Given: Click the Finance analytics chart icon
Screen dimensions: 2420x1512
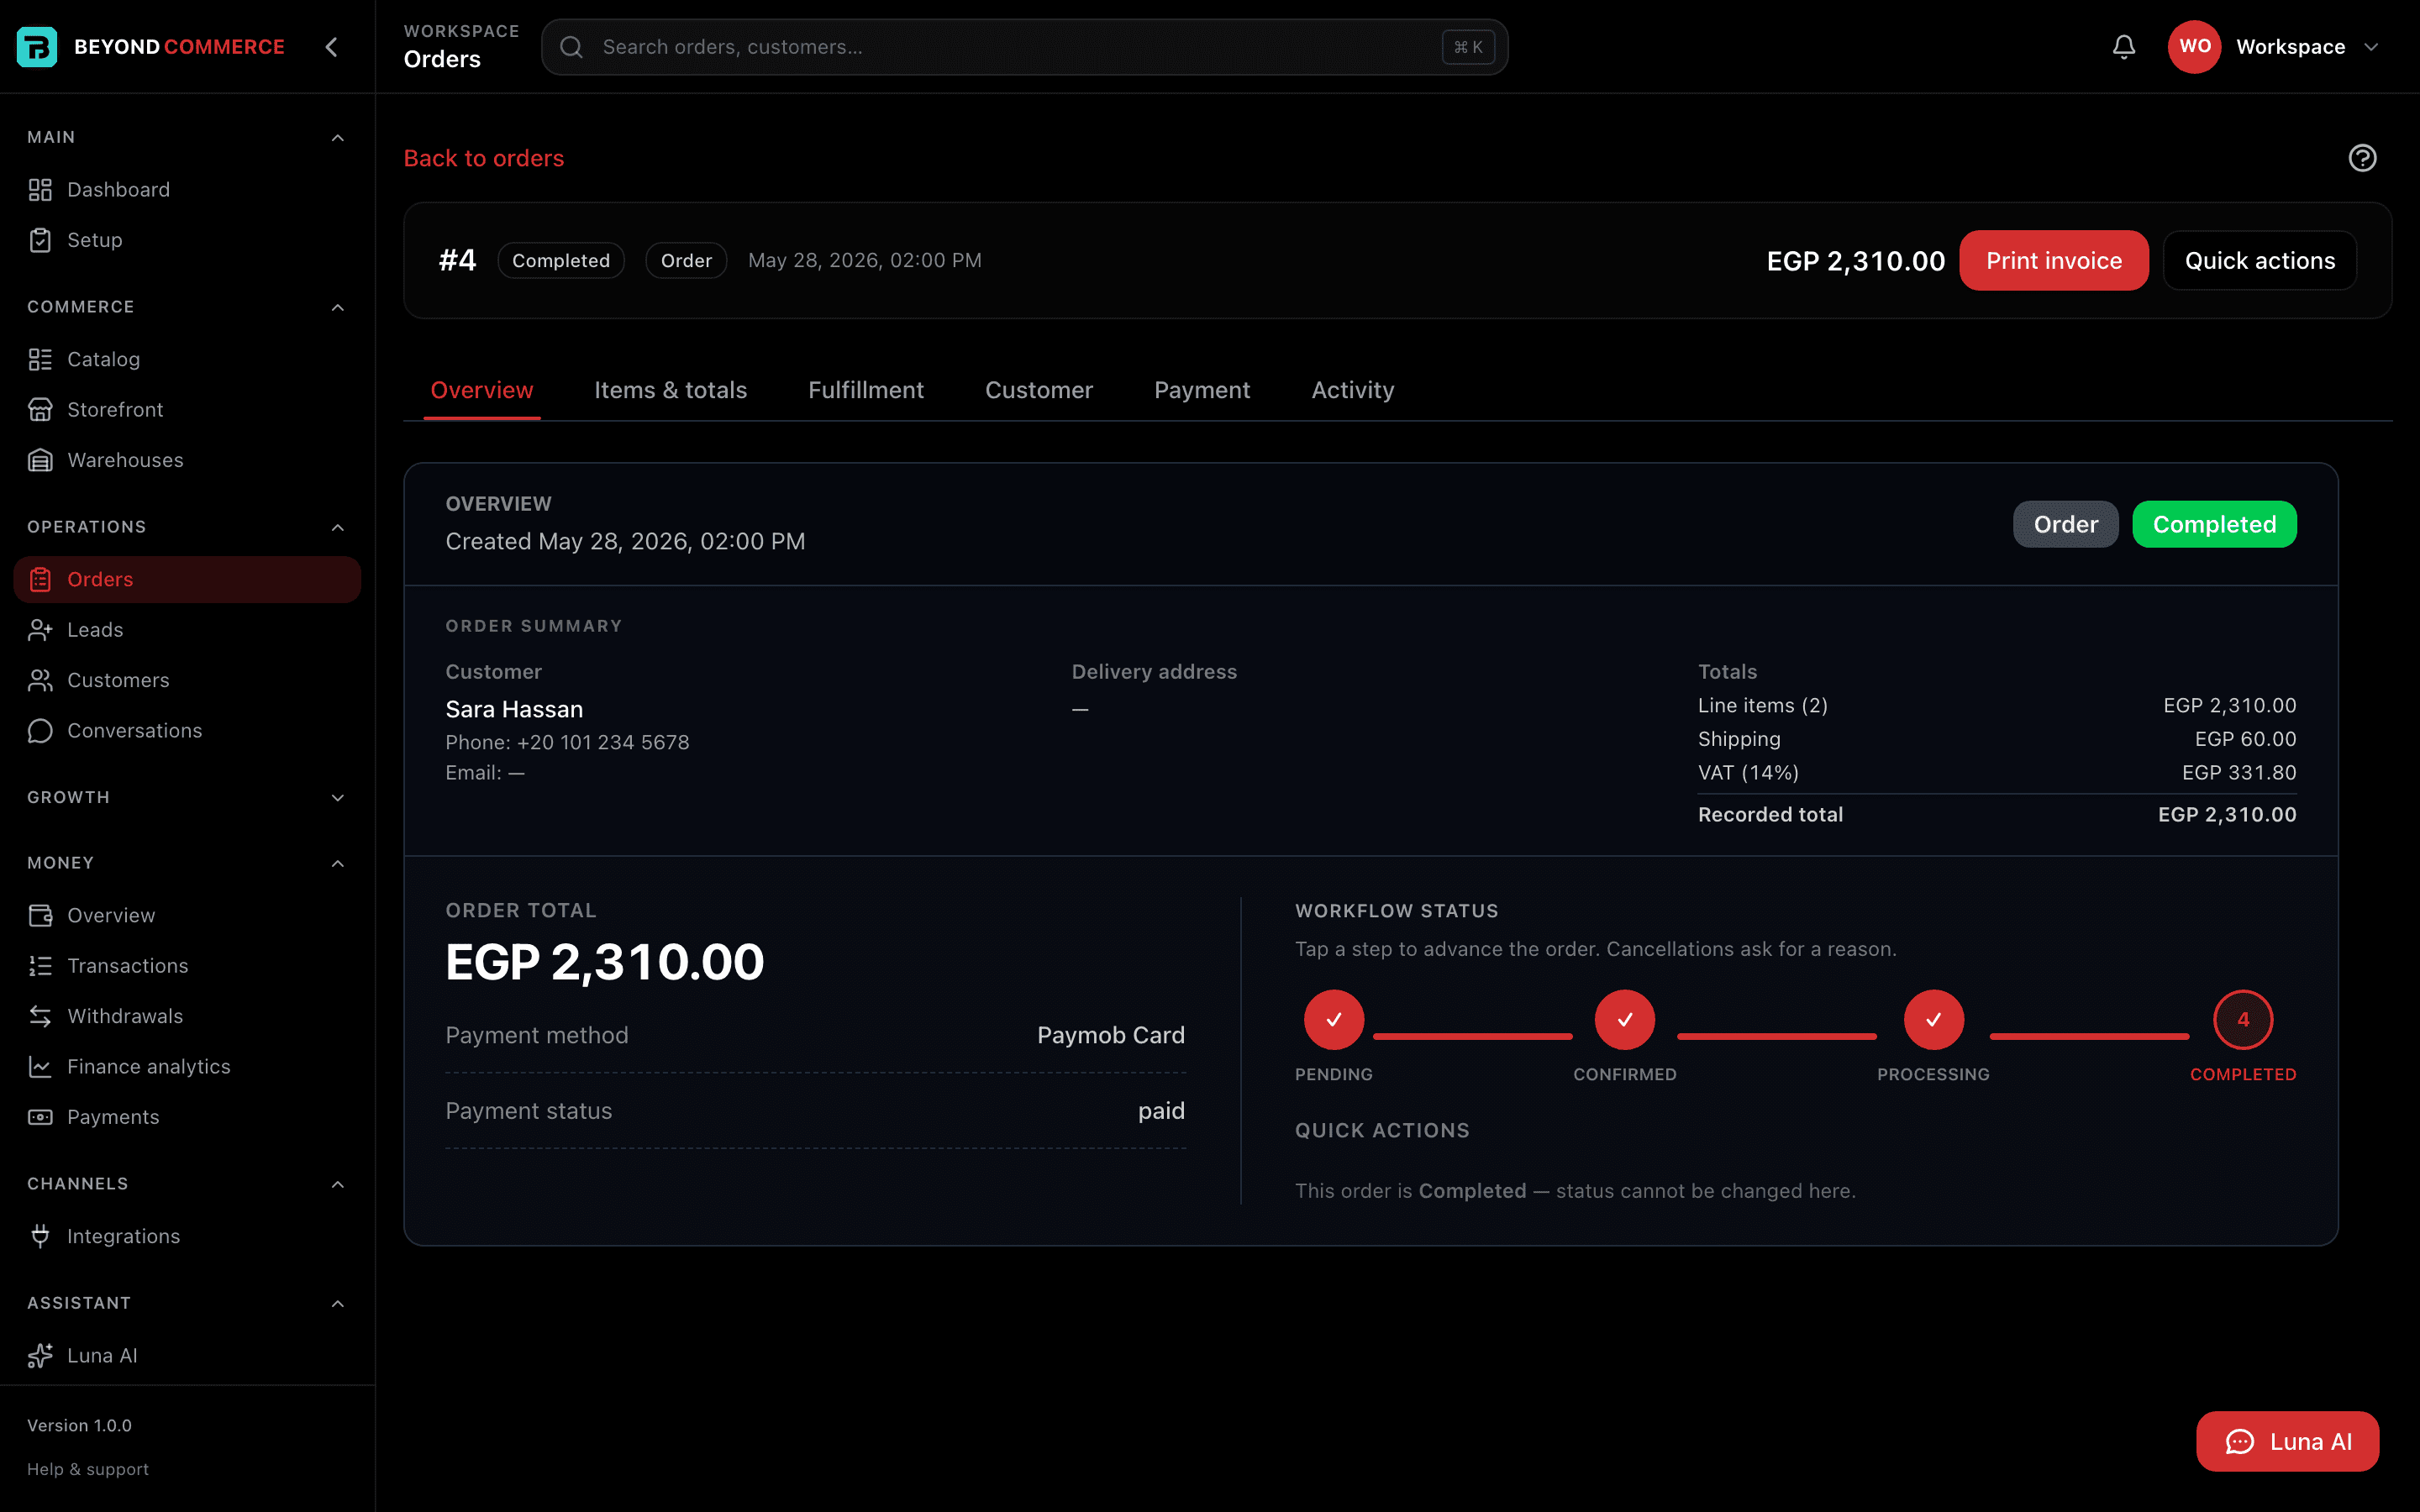Looking at the screenshot, I should 40,1067.
